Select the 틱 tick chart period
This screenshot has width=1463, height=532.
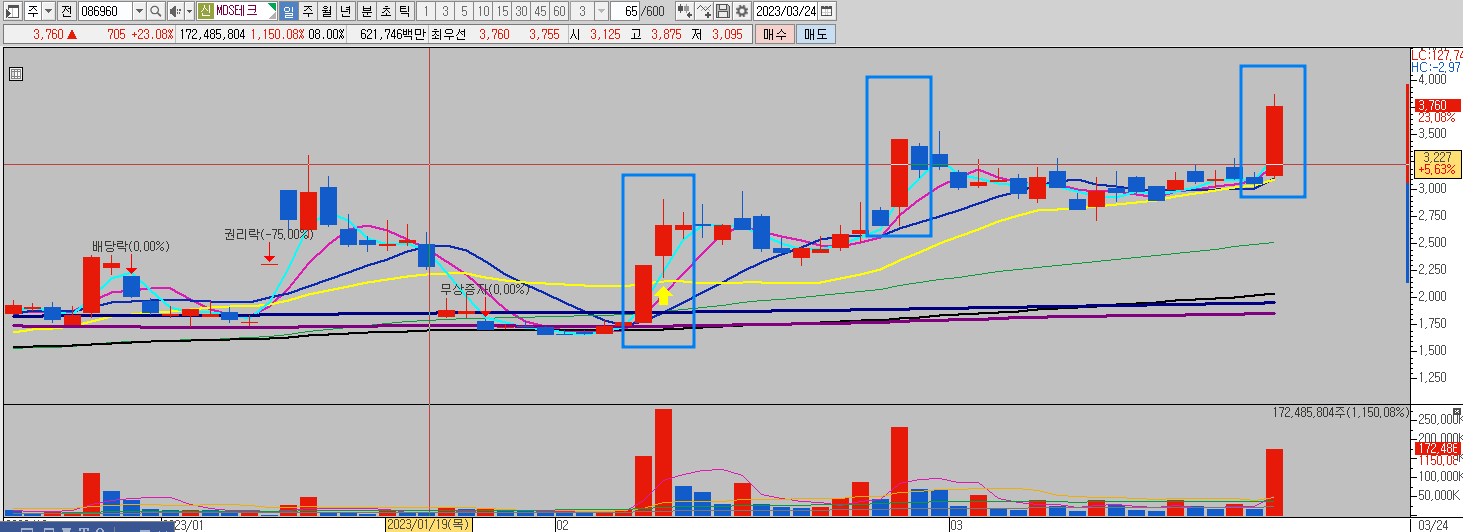point(404,11)
